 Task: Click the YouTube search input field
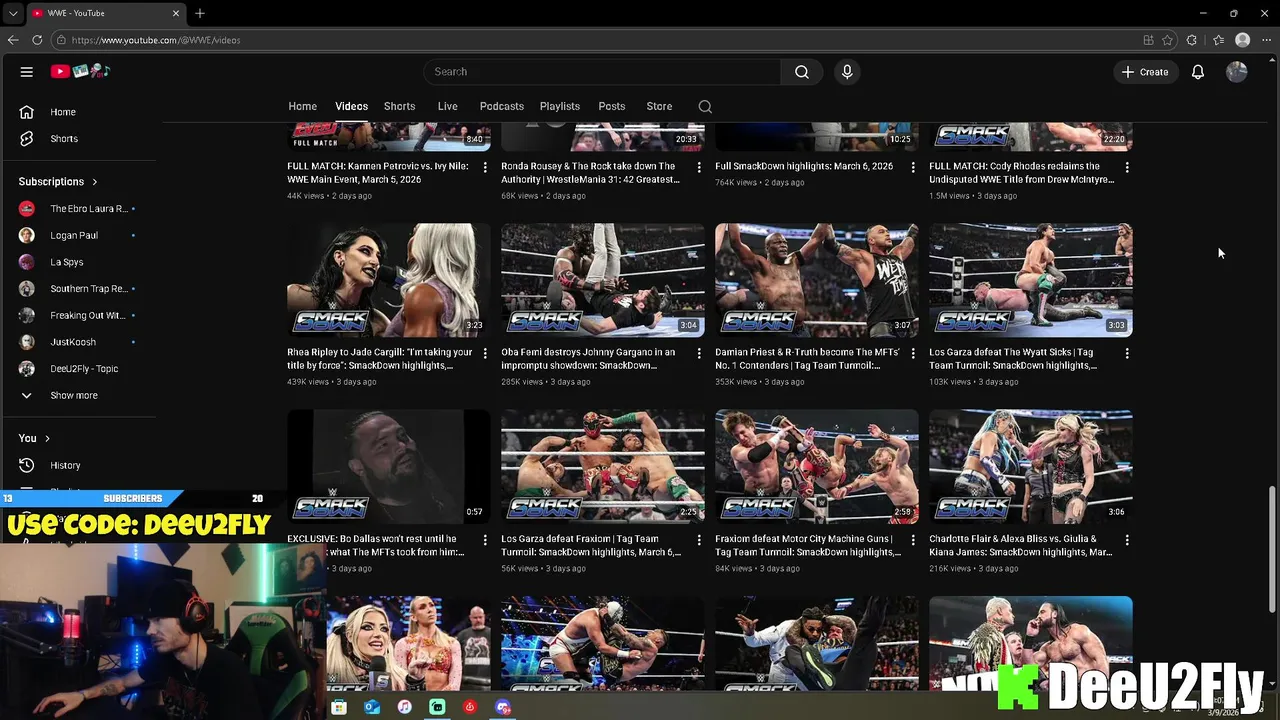602,72
